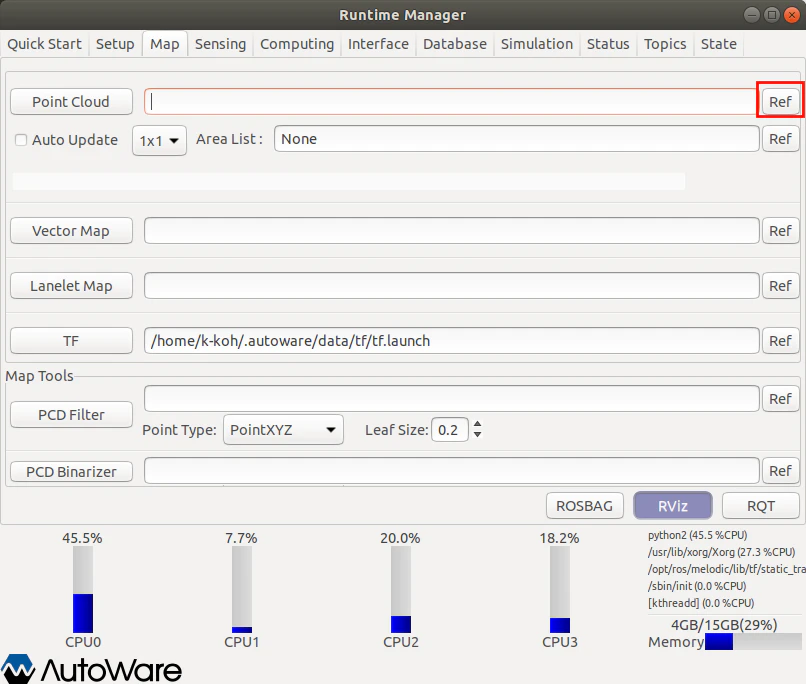Launch the TF configuration
This screenshot has height=684, width=806.
tap(71, 340)
